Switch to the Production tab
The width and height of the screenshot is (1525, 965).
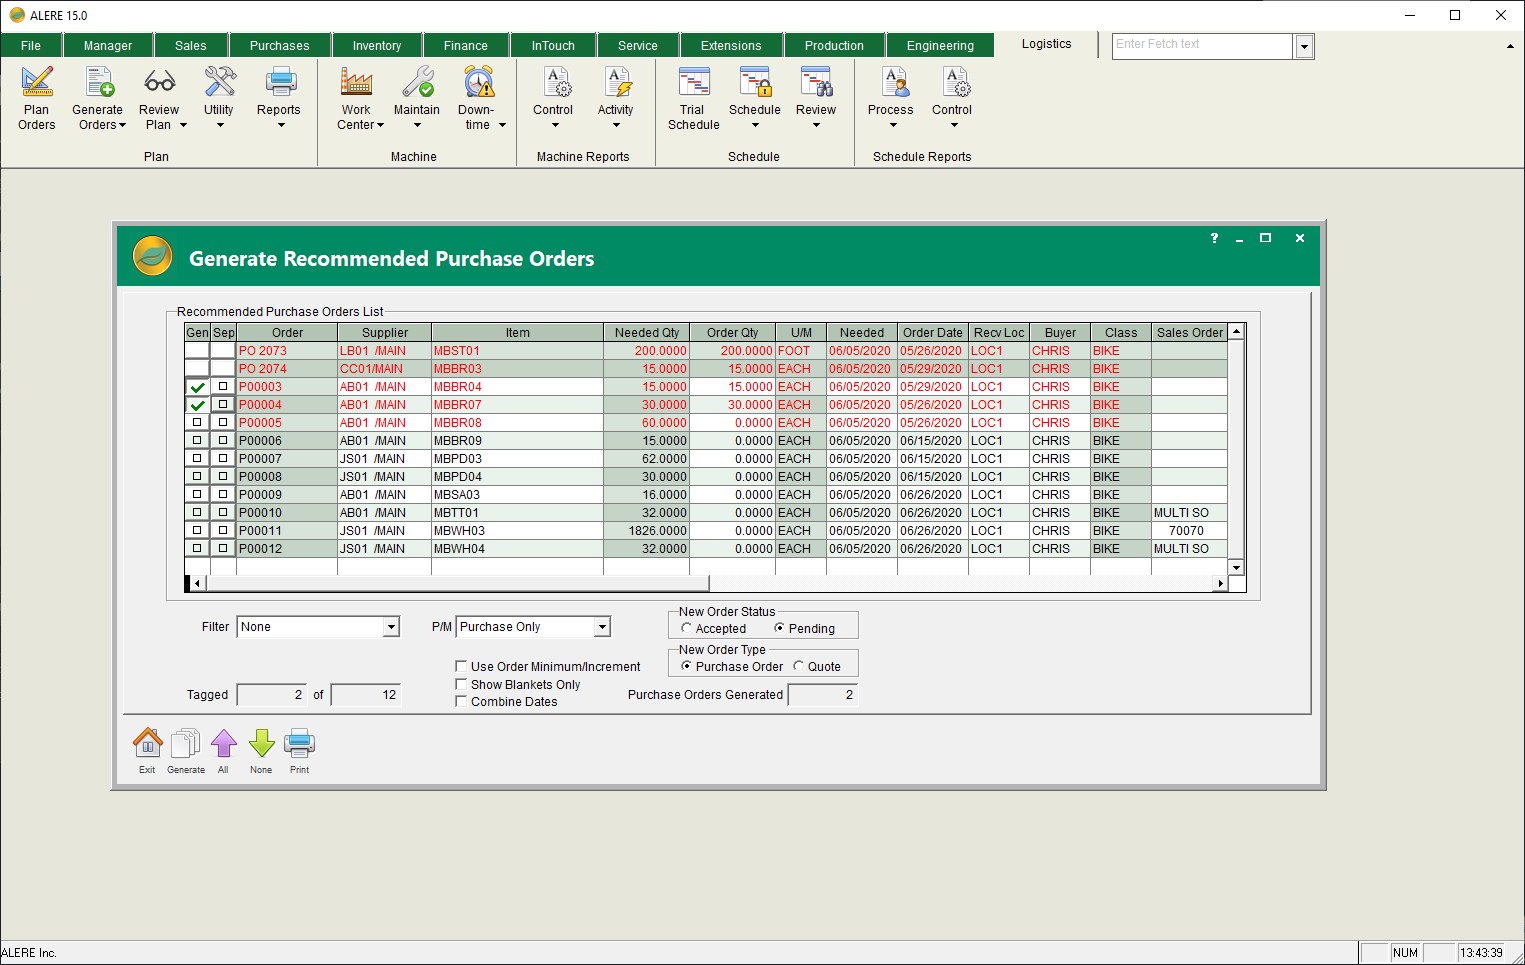coord(834,46)
